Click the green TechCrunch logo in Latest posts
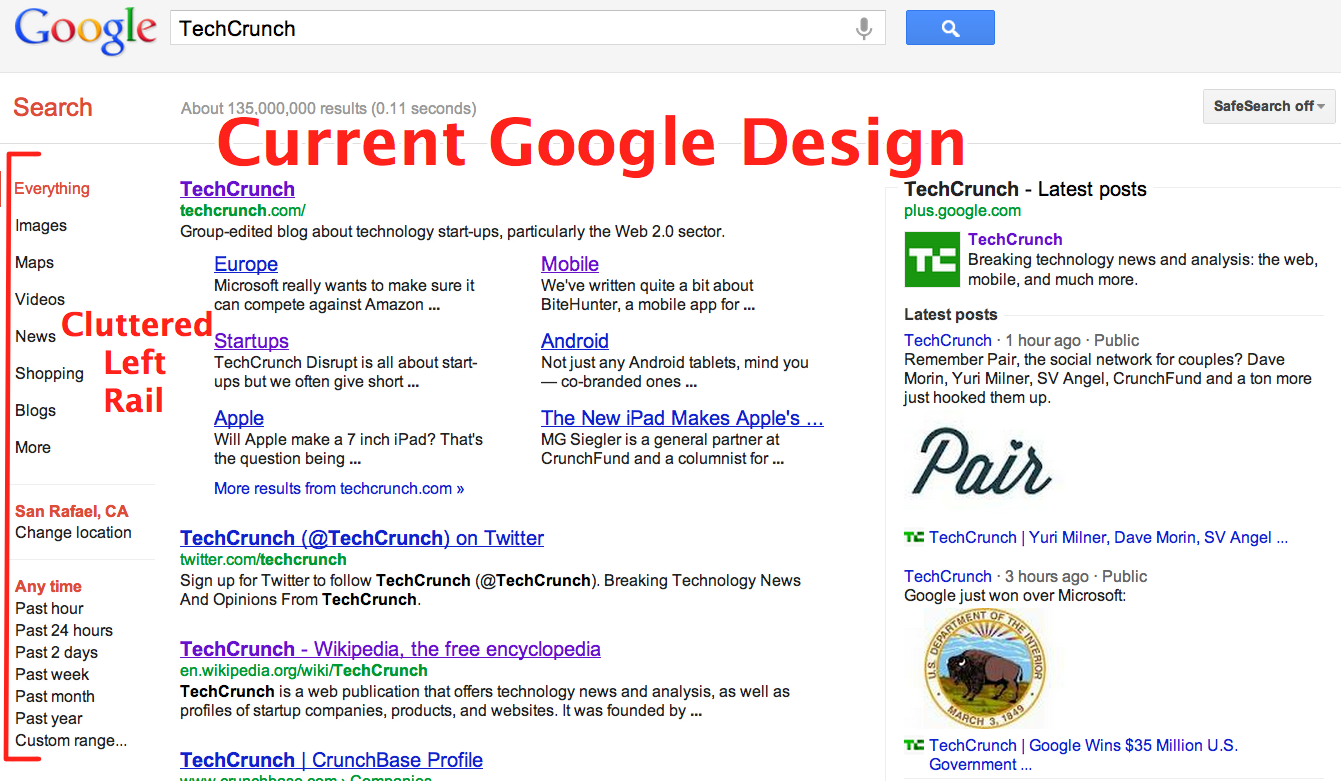This screenshot has width=1341, height=781. coord(931,259)
